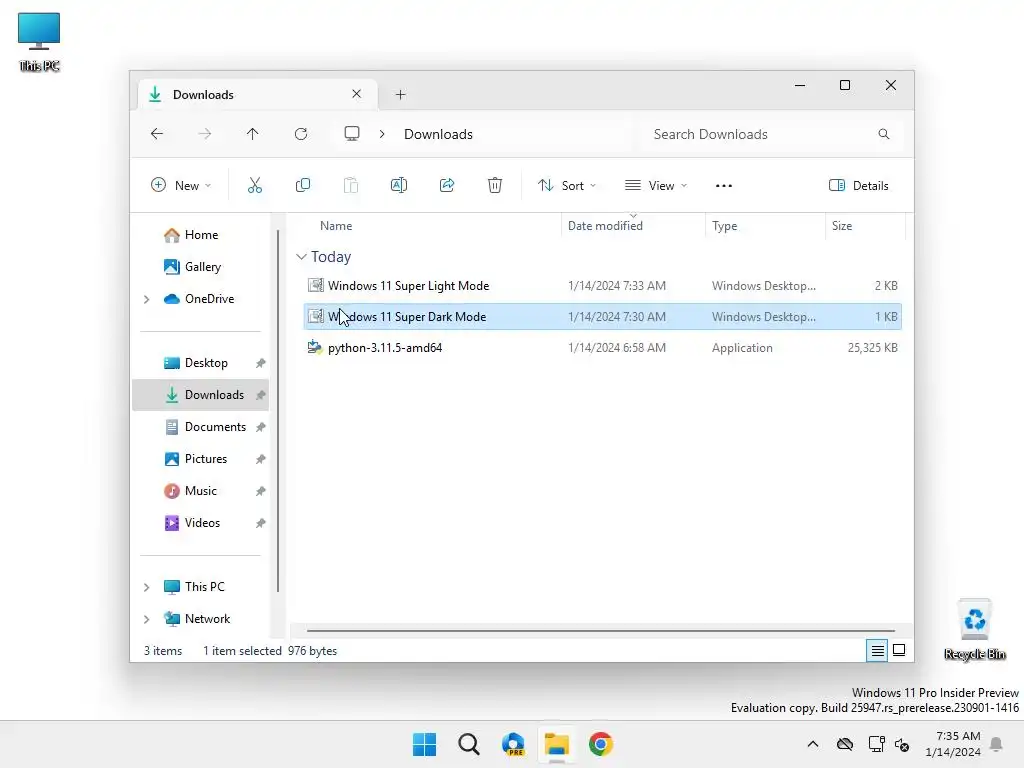Click the Copy icon in toolbar
This screenshot has width=1024, height=768.
[302, 185]
